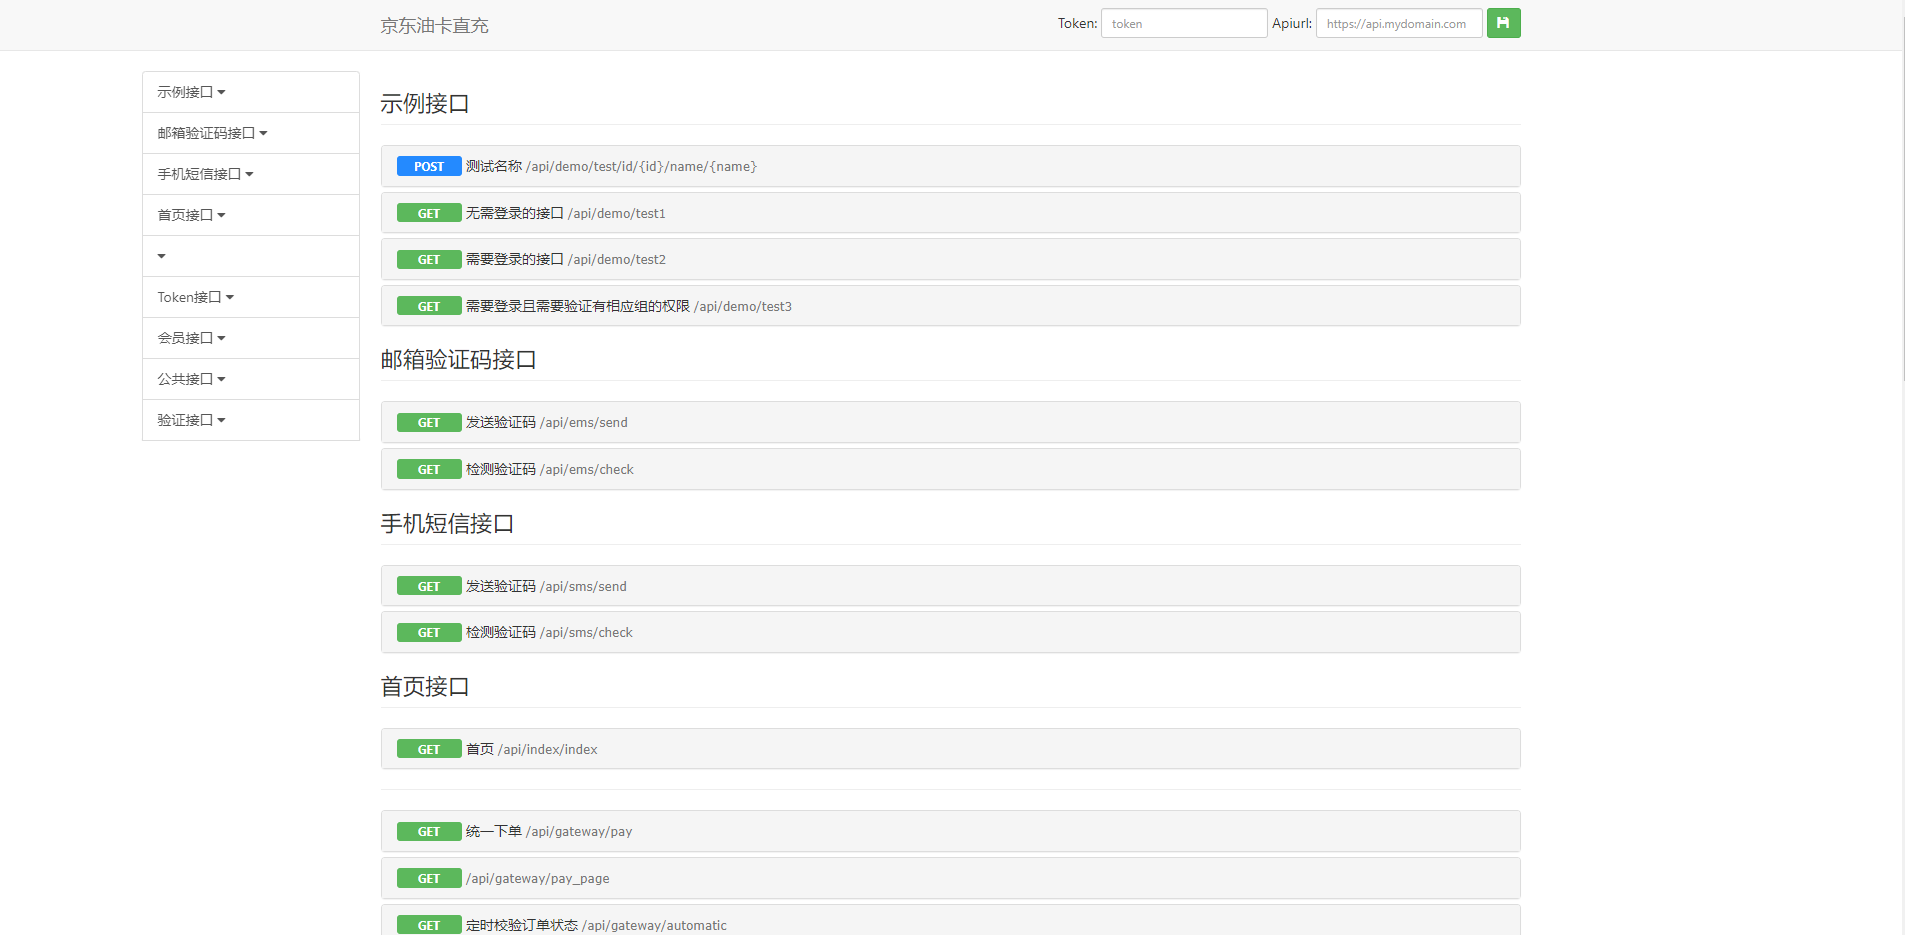Screen dimensions: 1905x935
Task: Expand the 示例接口 sidebar dropdown
Action: point(191,92)
